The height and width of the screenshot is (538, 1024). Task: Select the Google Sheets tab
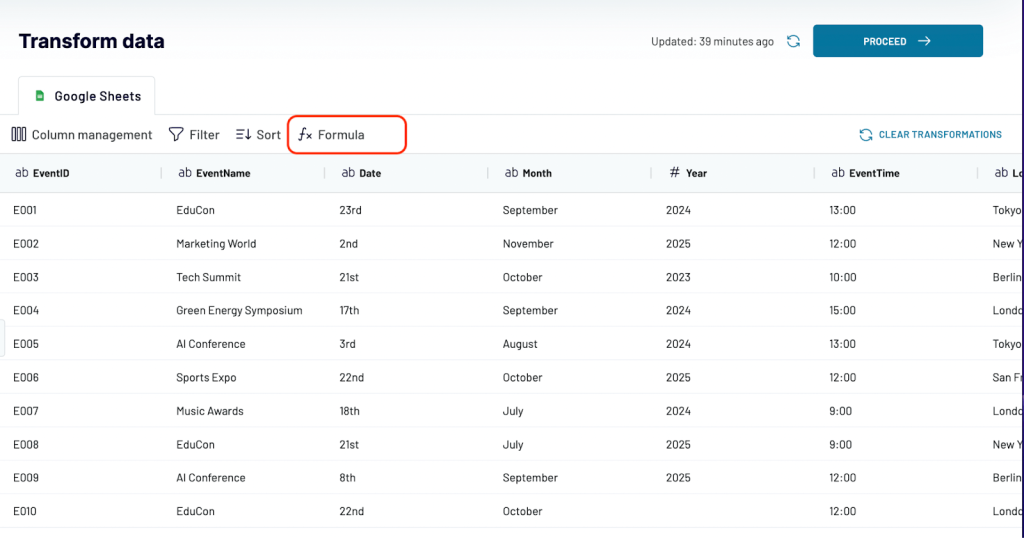tap(87, 96)
